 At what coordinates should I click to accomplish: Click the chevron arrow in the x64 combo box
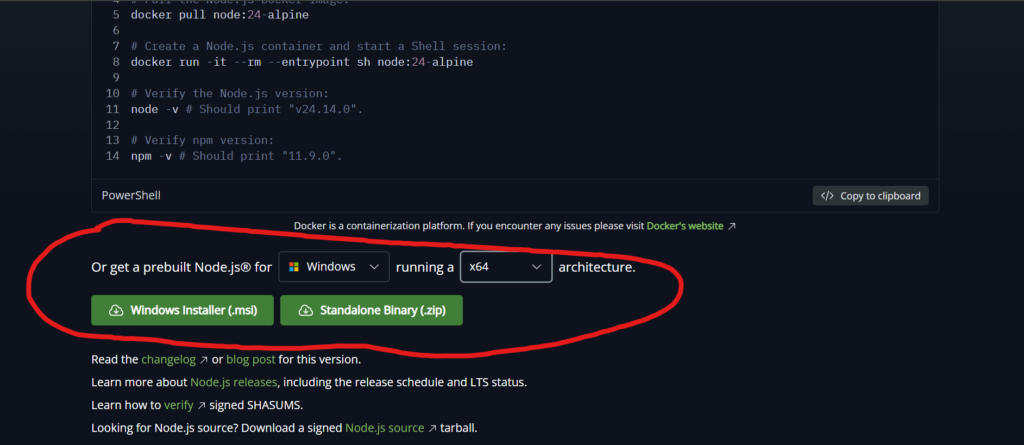tap(537, 267)
